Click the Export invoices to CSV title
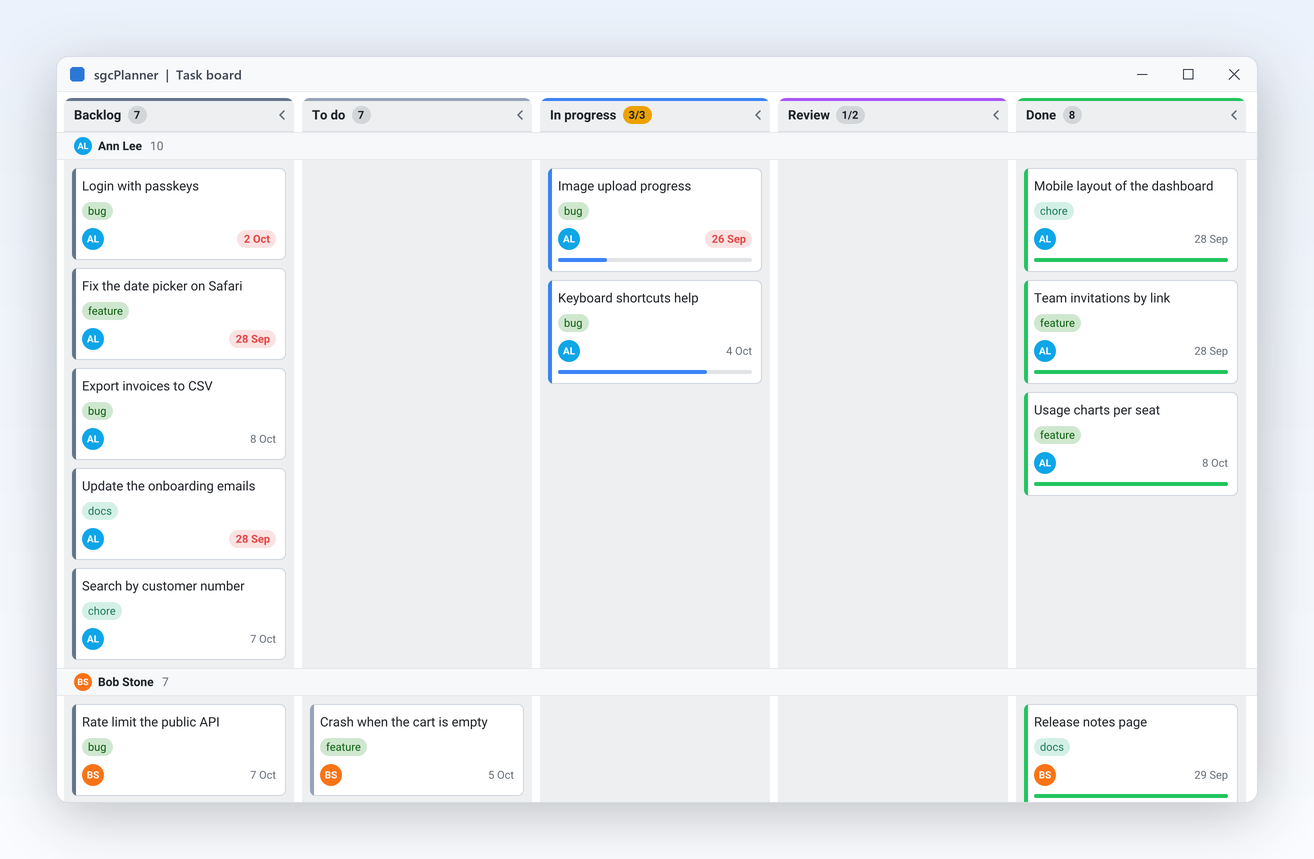Viewport: 1314px width, 859px height. pyautogui.click(x=147, y=386)
